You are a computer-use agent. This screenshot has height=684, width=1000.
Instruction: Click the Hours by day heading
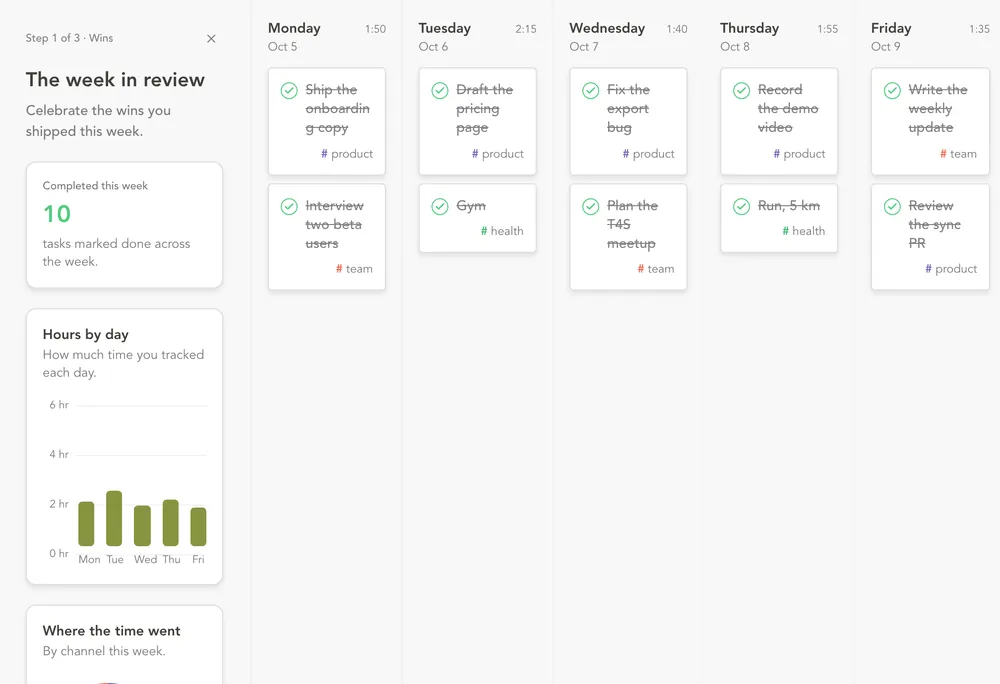(x=85, y=334)
